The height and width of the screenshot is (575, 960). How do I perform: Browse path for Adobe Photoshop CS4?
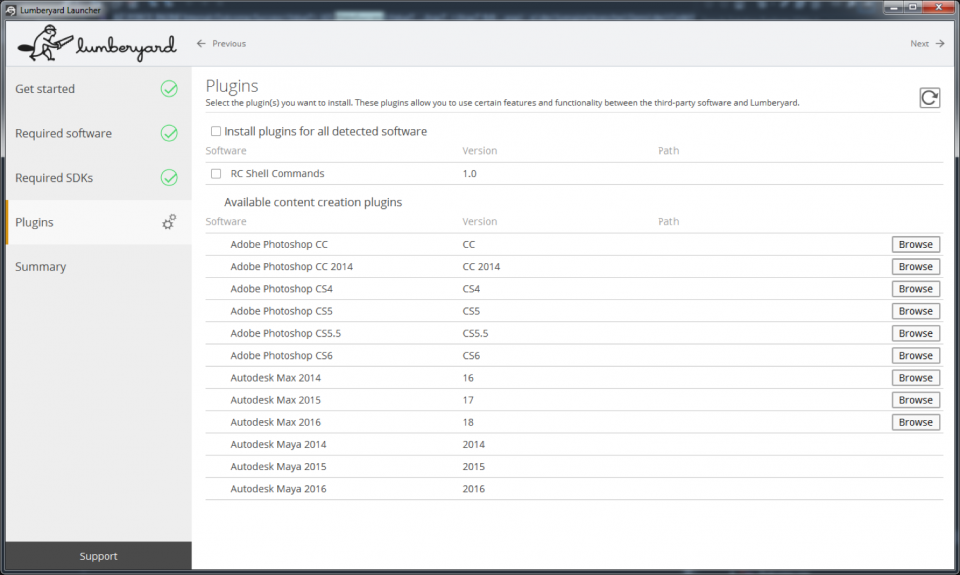pos(915,289)
